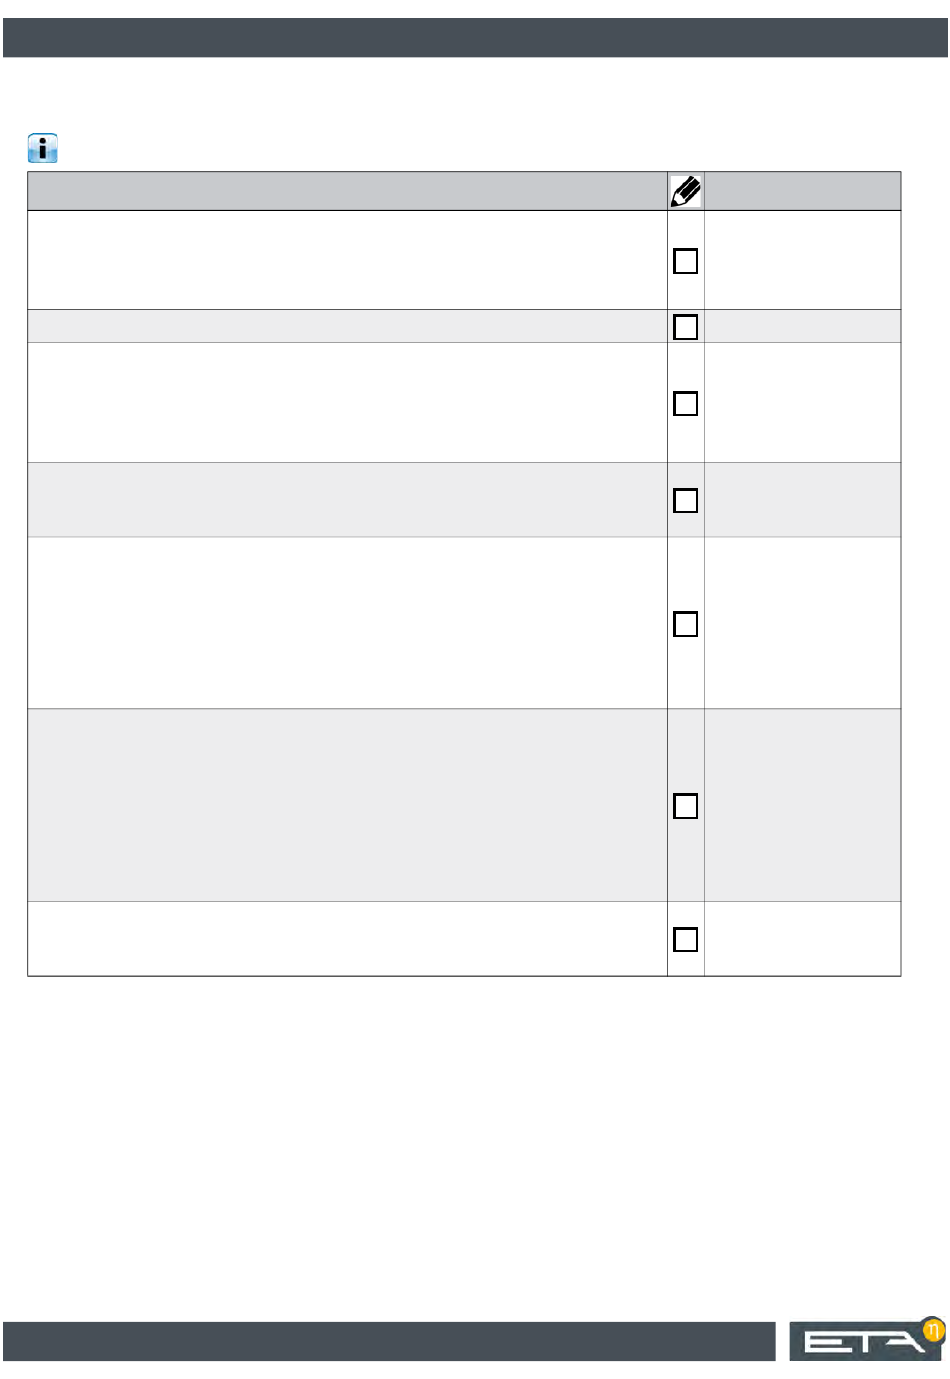Tick the sixth checkbox in the tall grey row

(686, 806)
